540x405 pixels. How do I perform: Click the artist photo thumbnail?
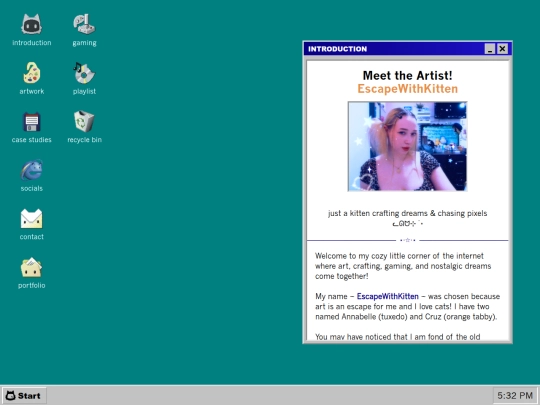point(407,146)
